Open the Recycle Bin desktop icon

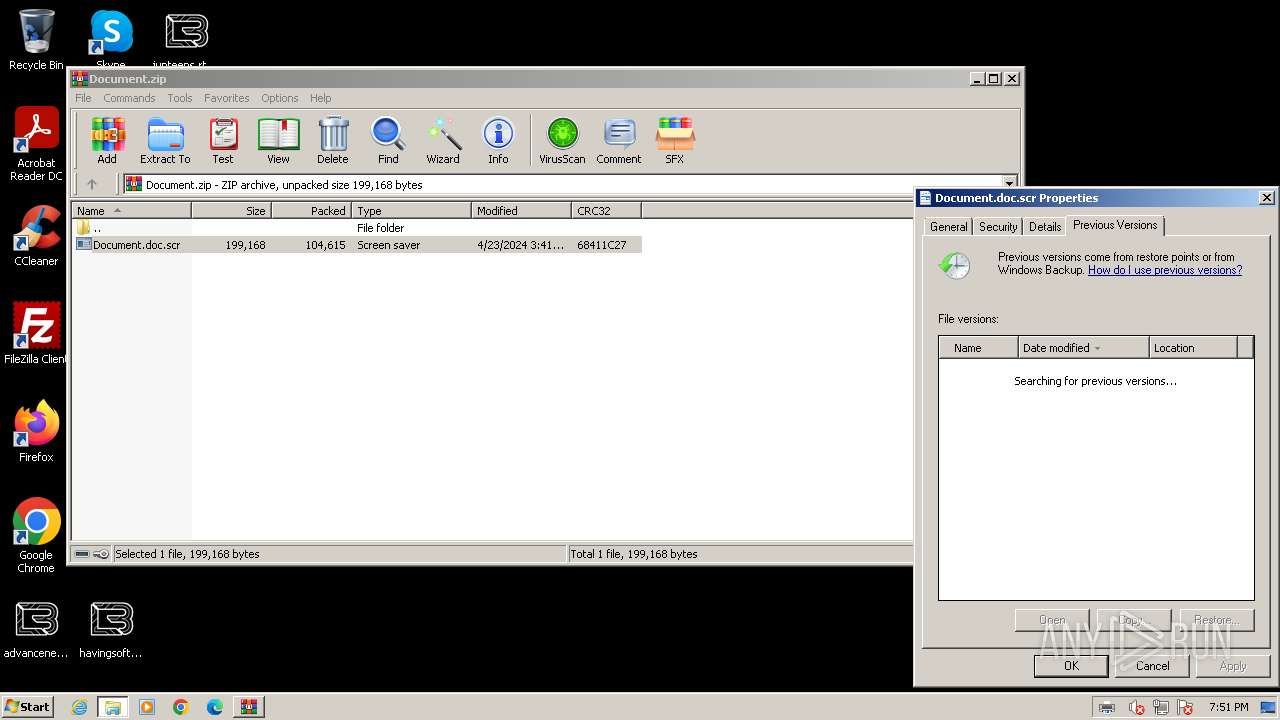pyautogui.click(x=36, y=40)
